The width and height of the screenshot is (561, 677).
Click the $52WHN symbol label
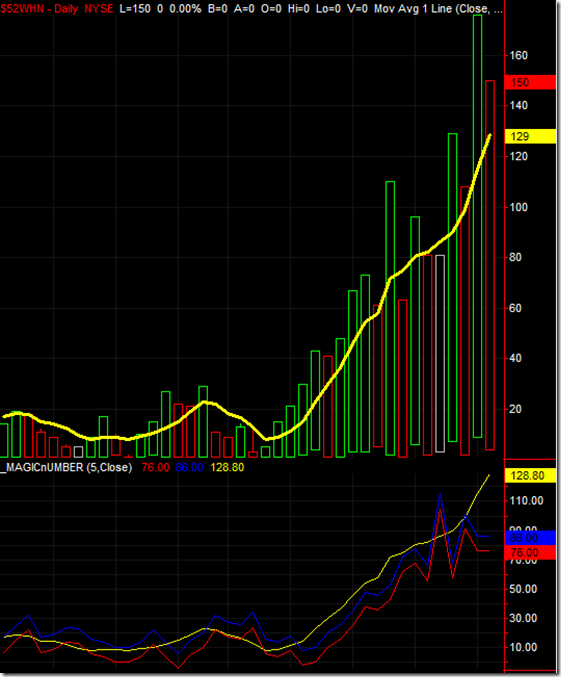tap(22, 9)
